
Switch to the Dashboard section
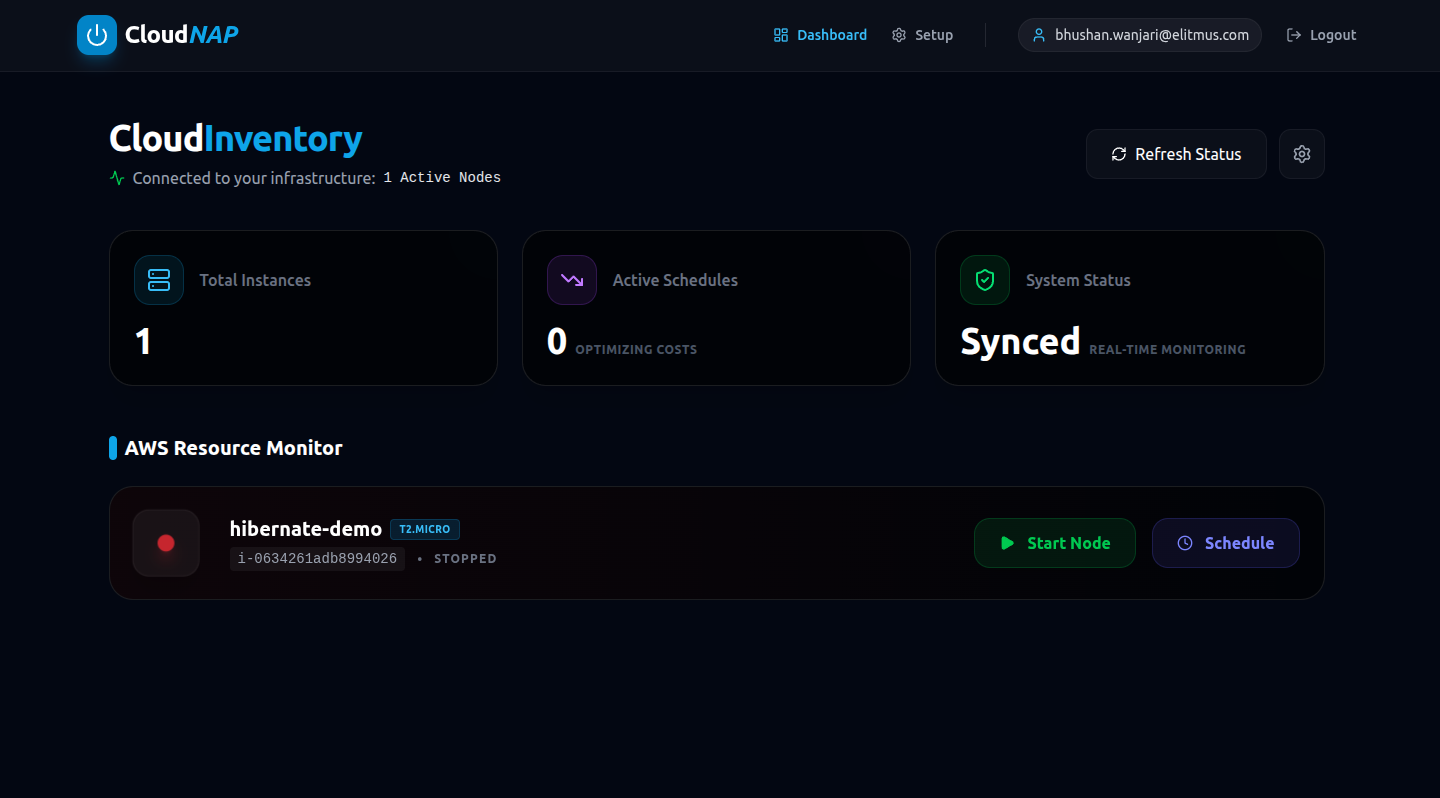pos(831,34)
